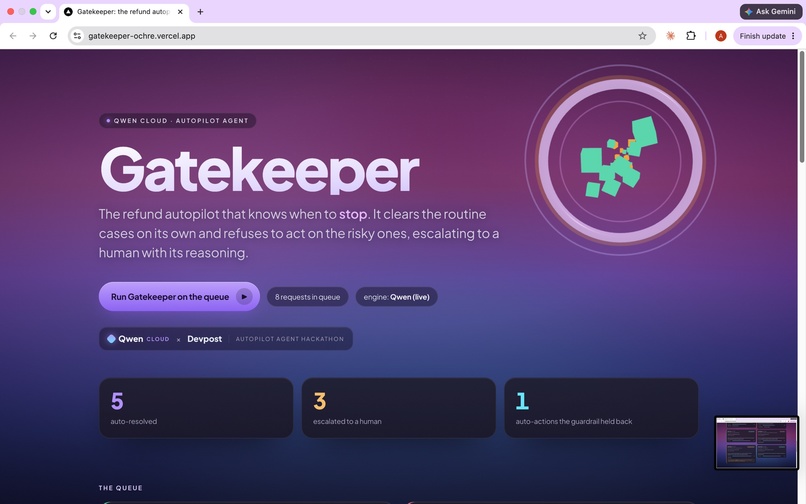The image size is (806, 504).
Task: Bookmark this page with star icon
Action: pyautogui.click(x=643, y=36)
